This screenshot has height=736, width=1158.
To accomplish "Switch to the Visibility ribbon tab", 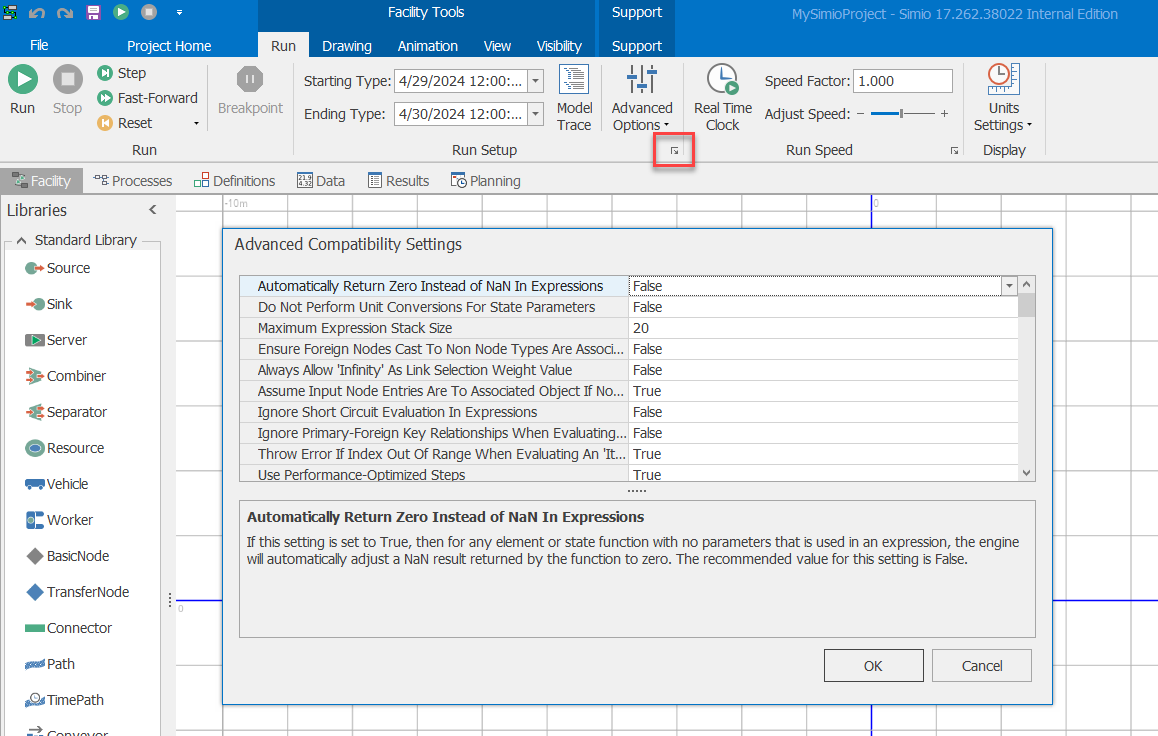I will 559,46.
